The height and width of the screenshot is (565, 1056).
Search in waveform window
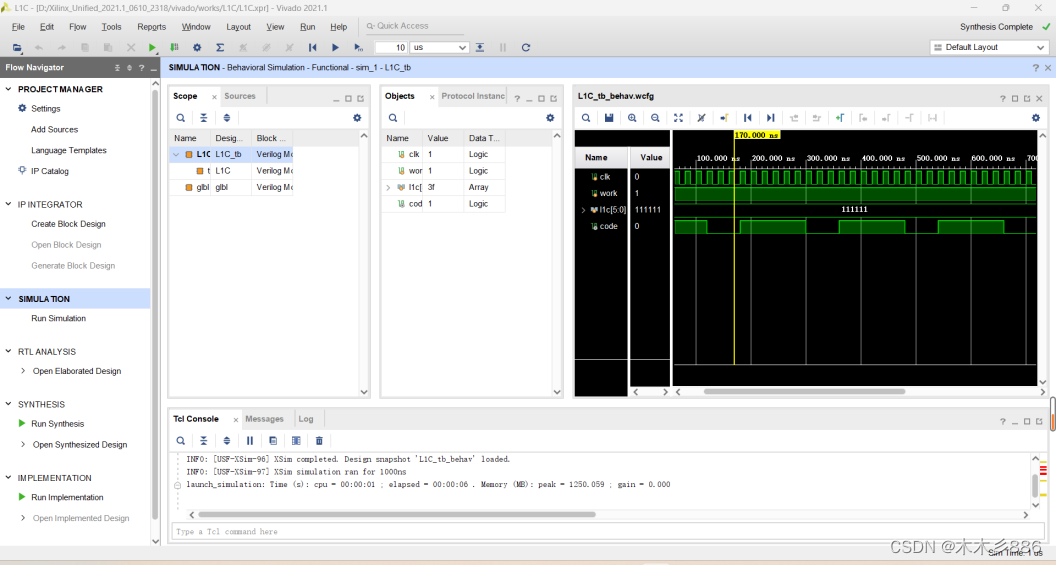tap(586, 118)
